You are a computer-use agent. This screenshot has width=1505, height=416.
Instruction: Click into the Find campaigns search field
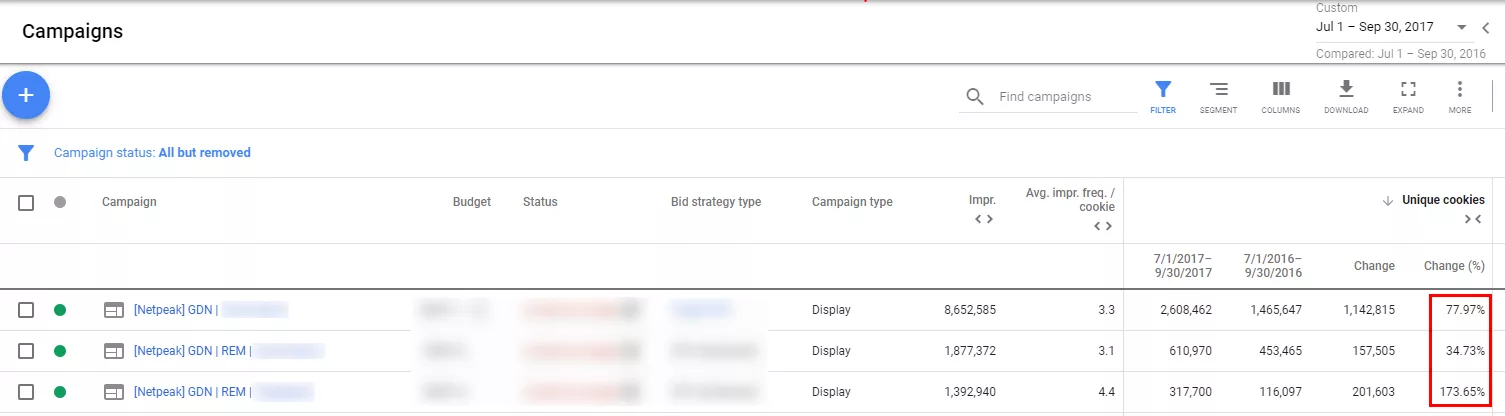tap(1061, 97)
